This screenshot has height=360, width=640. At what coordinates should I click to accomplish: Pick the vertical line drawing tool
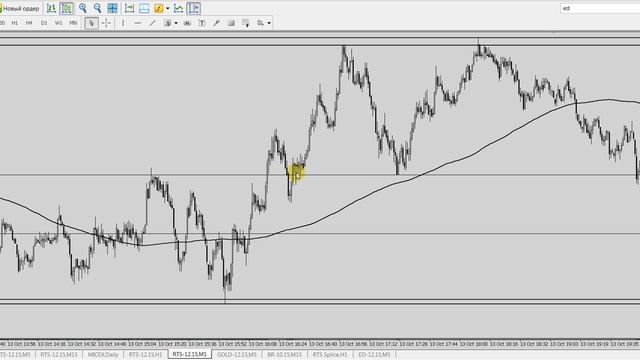(x=123, y=23)
